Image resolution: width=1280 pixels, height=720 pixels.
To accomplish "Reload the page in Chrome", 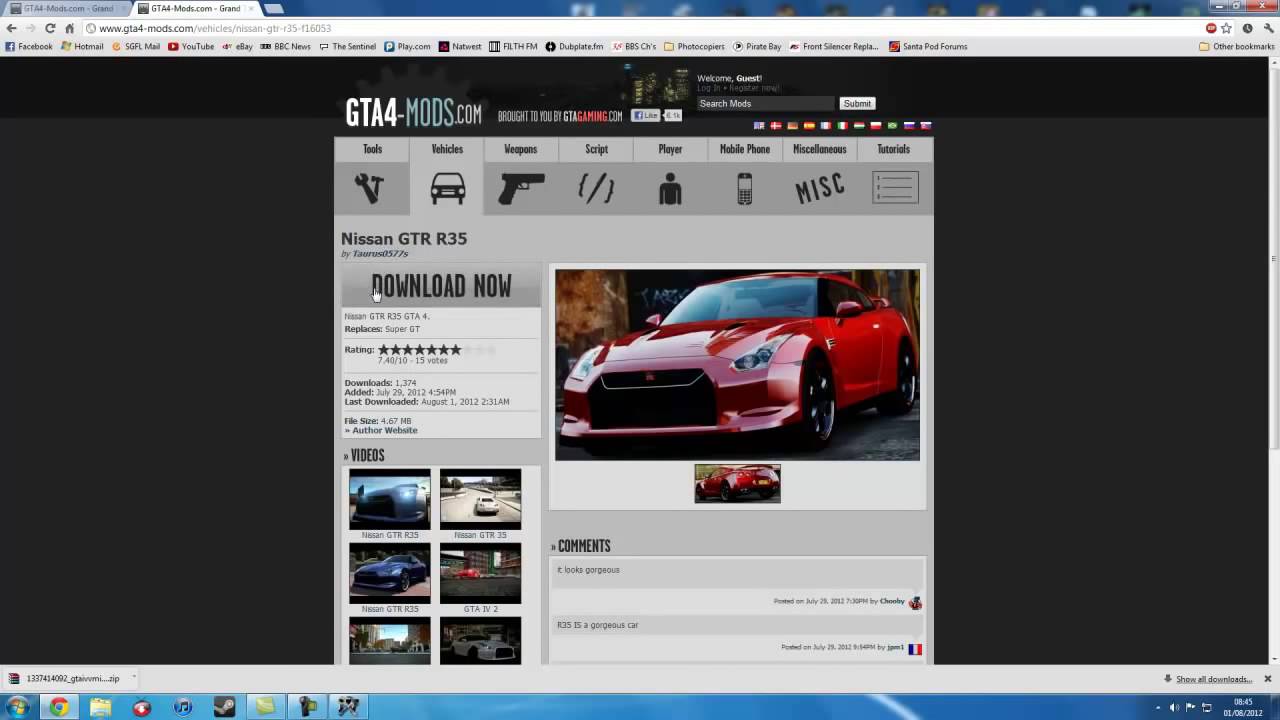I will [x=50, y=28].
